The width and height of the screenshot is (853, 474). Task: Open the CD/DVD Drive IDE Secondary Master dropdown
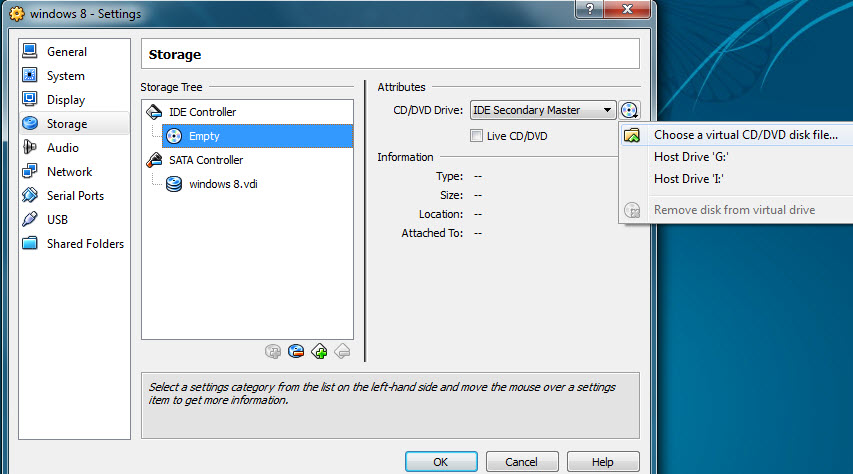pyautogui.click(x=543, y=110)
